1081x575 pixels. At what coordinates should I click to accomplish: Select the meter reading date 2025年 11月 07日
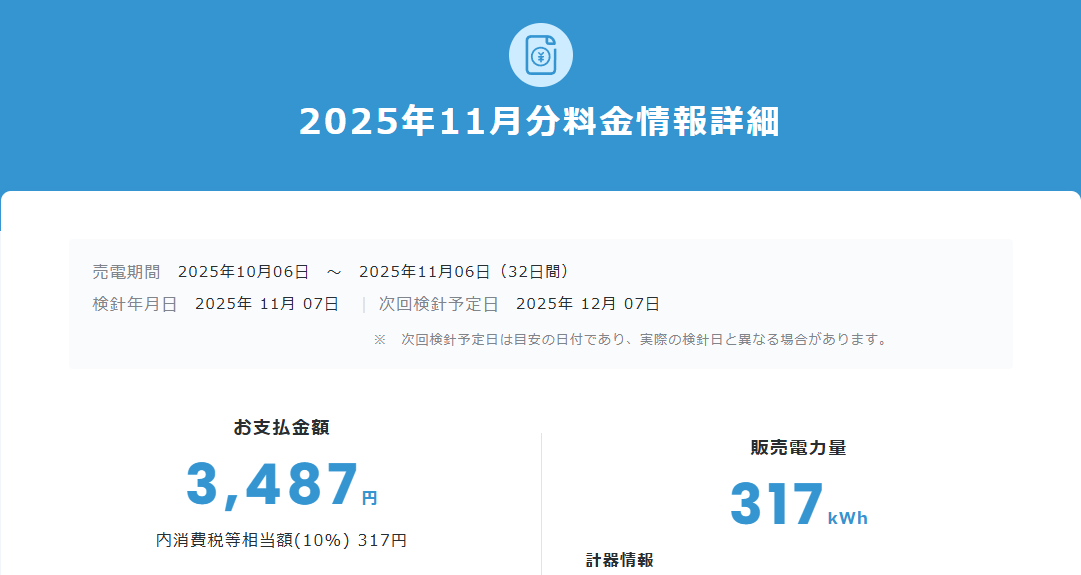[267, 304]
